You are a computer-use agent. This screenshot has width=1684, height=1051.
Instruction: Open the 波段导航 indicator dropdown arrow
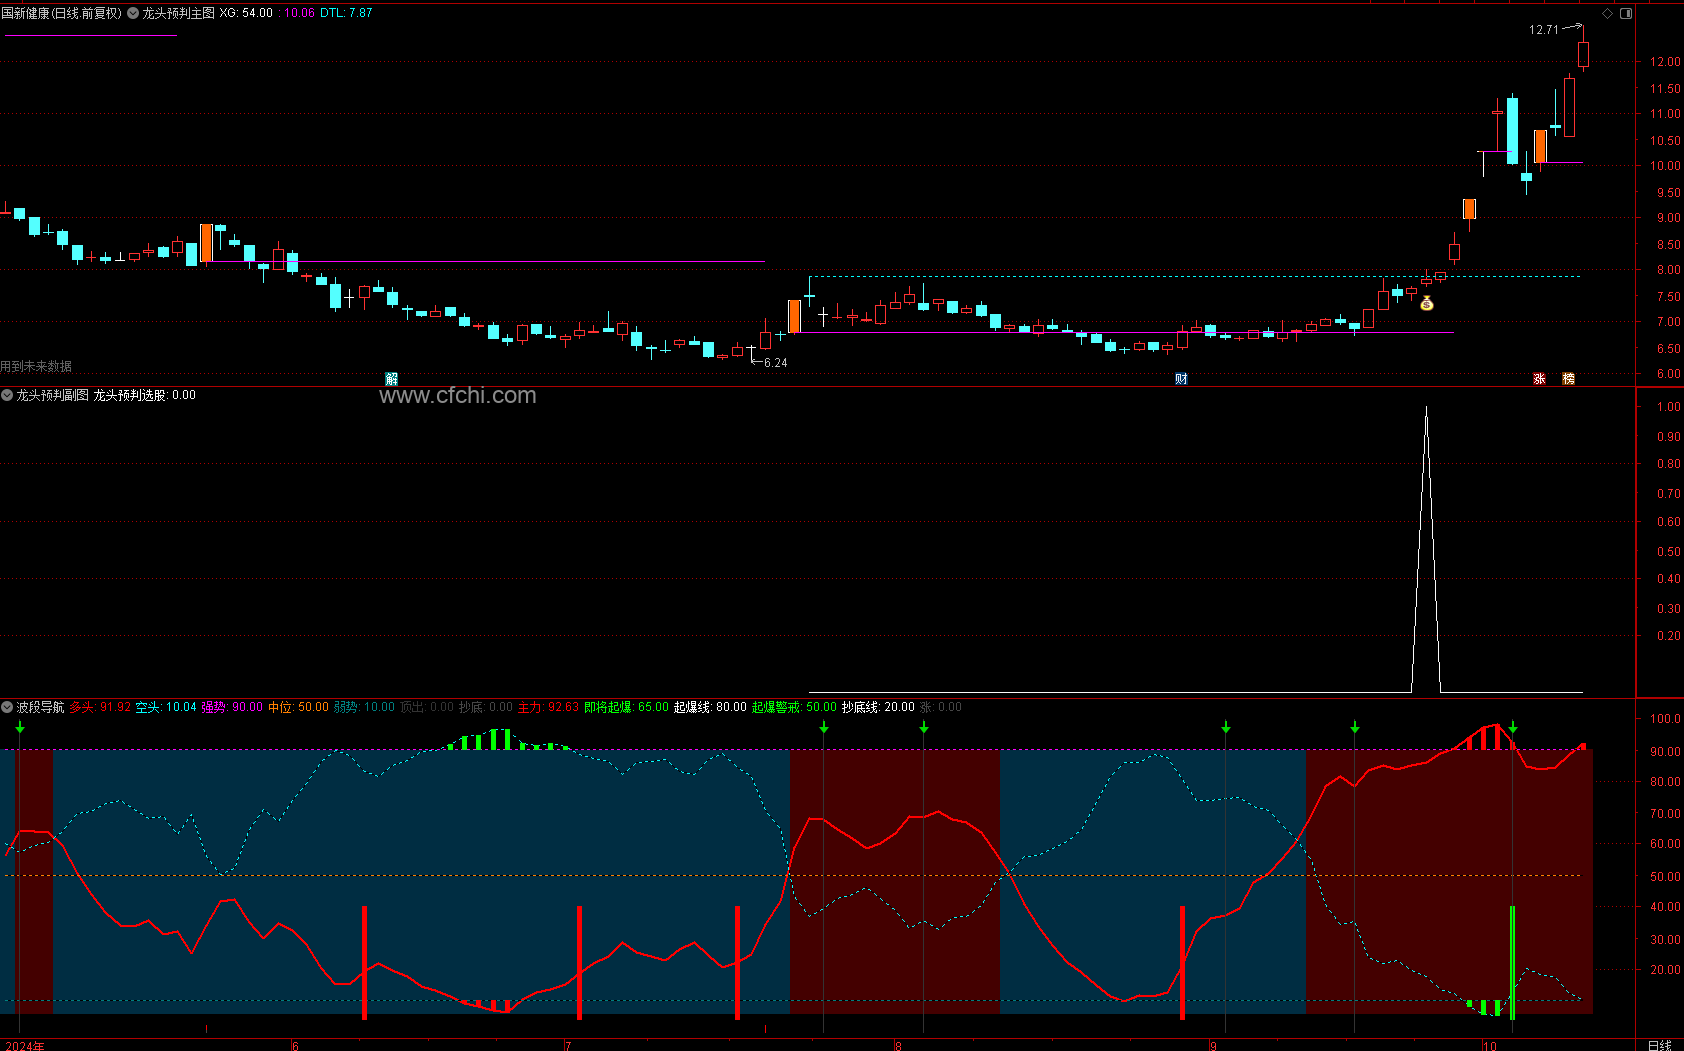[x=7, y=708]
